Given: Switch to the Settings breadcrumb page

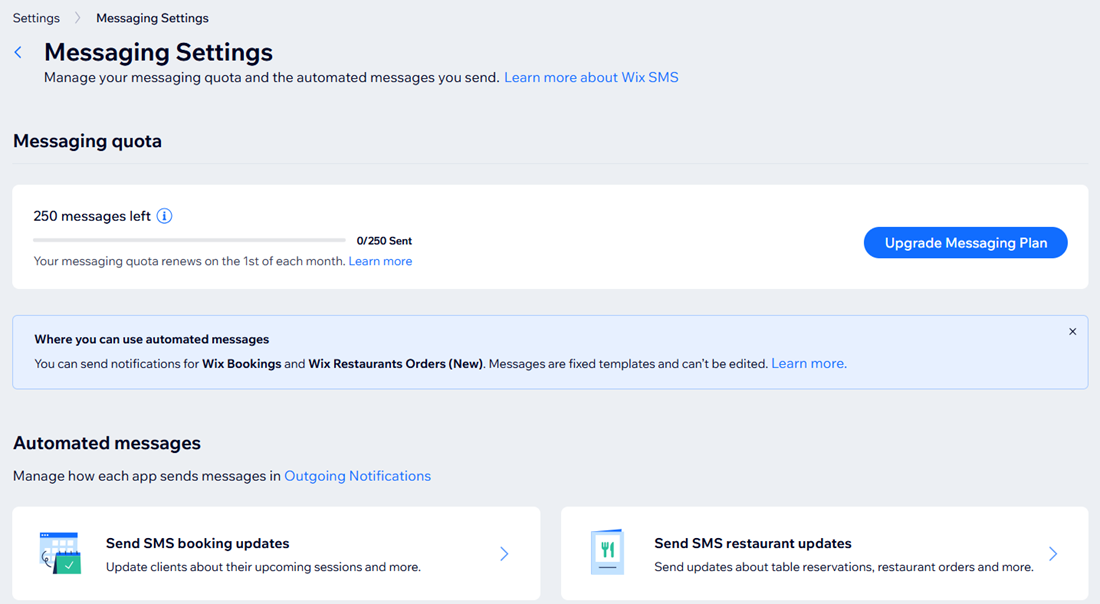Looking at the screenshot, I should (x=36, y=17).
